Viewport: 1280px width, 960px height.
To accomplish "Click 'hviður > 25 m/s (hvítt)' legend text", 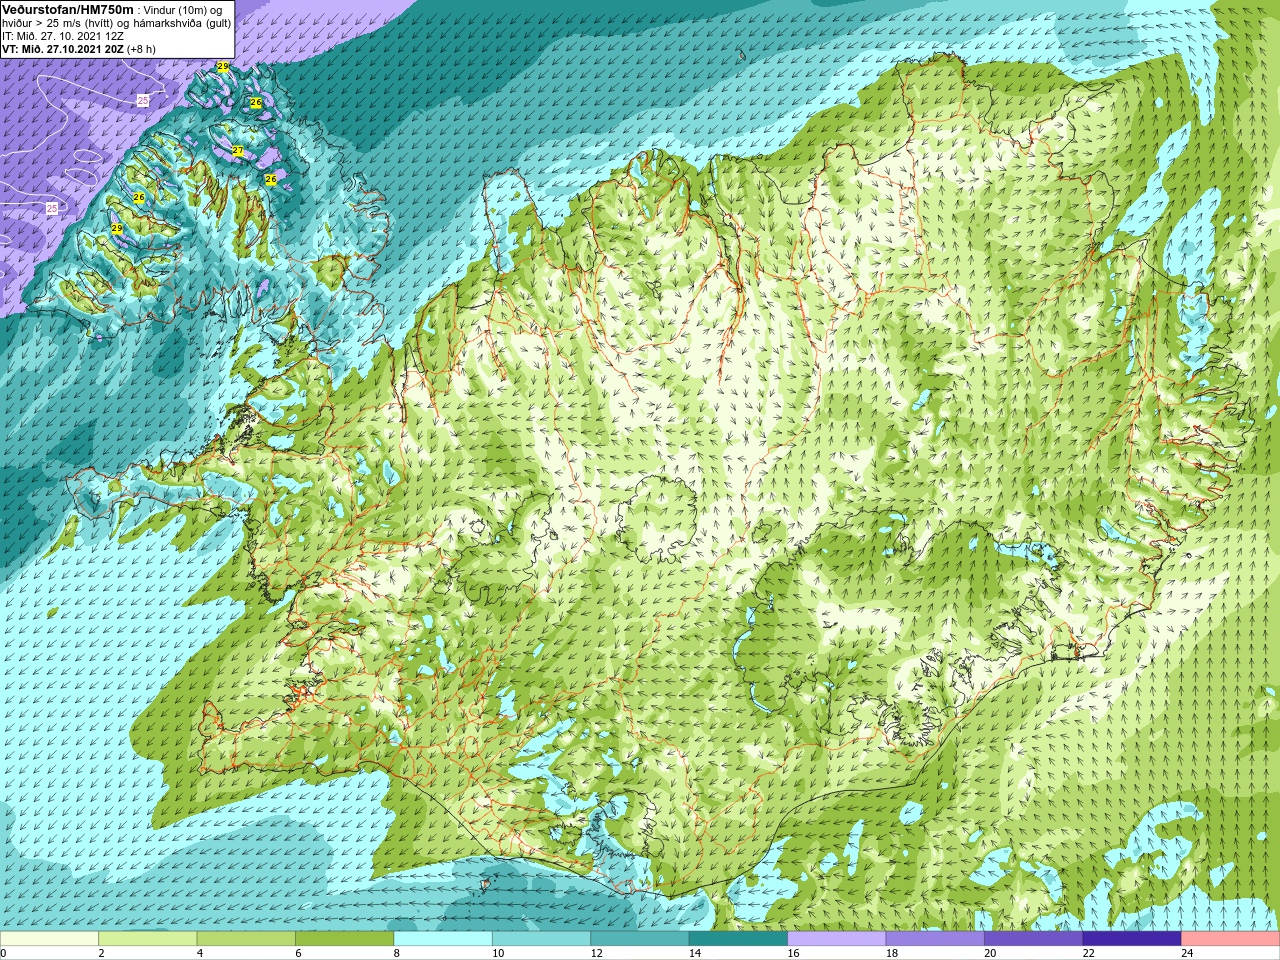I will coord(58,23).
